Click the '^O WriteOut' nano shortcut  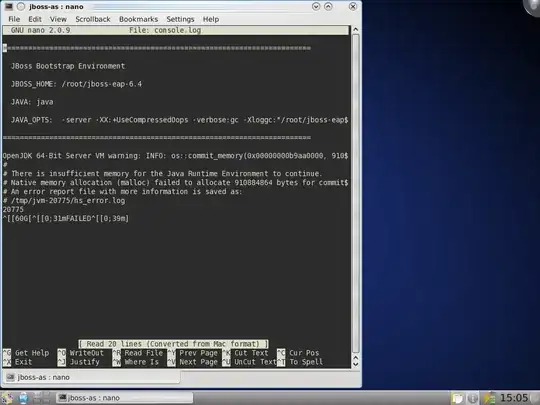(81, 353)
